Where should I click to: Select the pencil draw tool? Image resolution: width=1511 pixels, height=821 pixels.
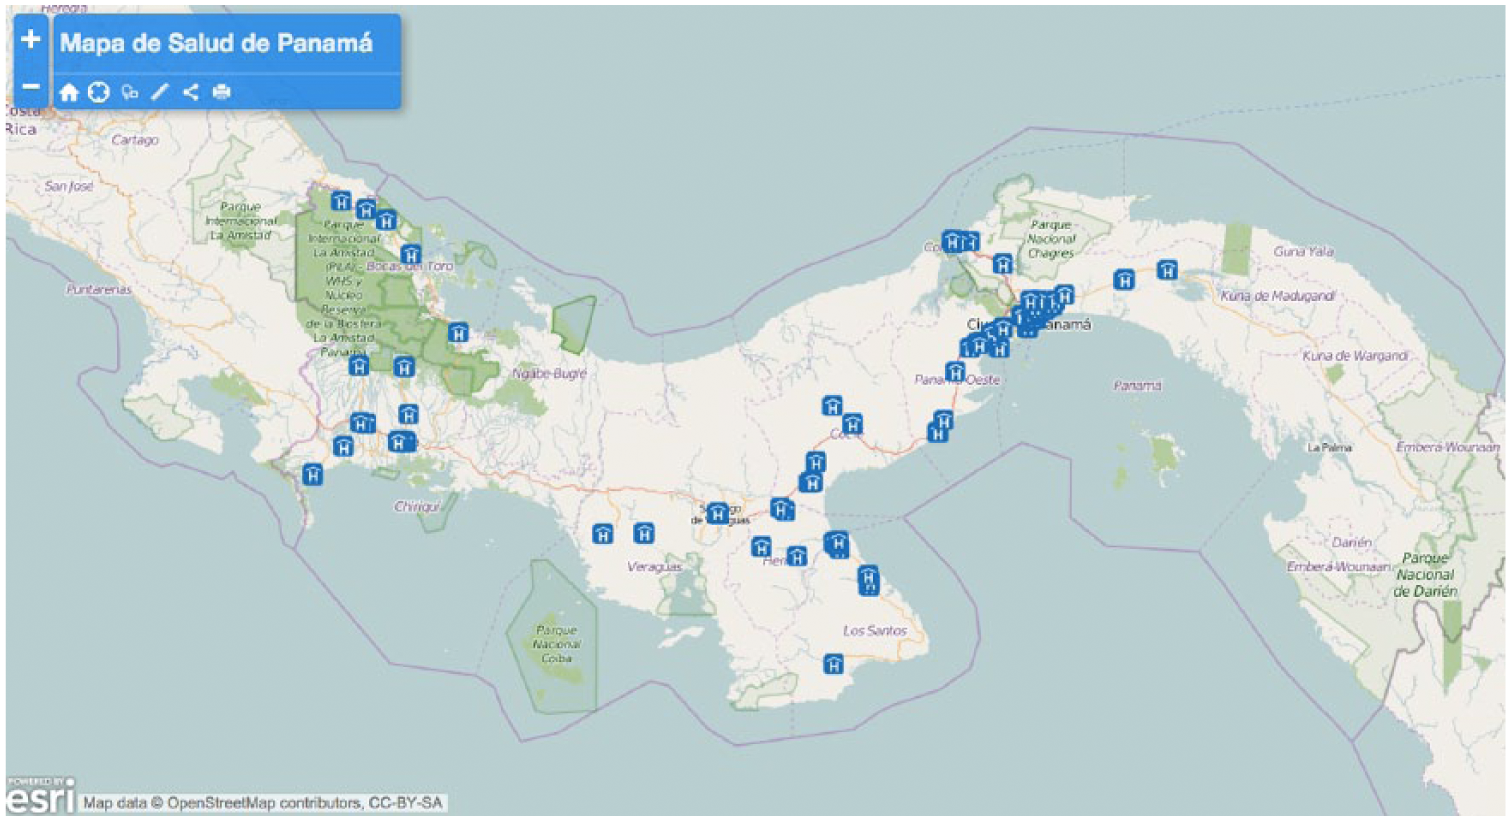point(160,92)
